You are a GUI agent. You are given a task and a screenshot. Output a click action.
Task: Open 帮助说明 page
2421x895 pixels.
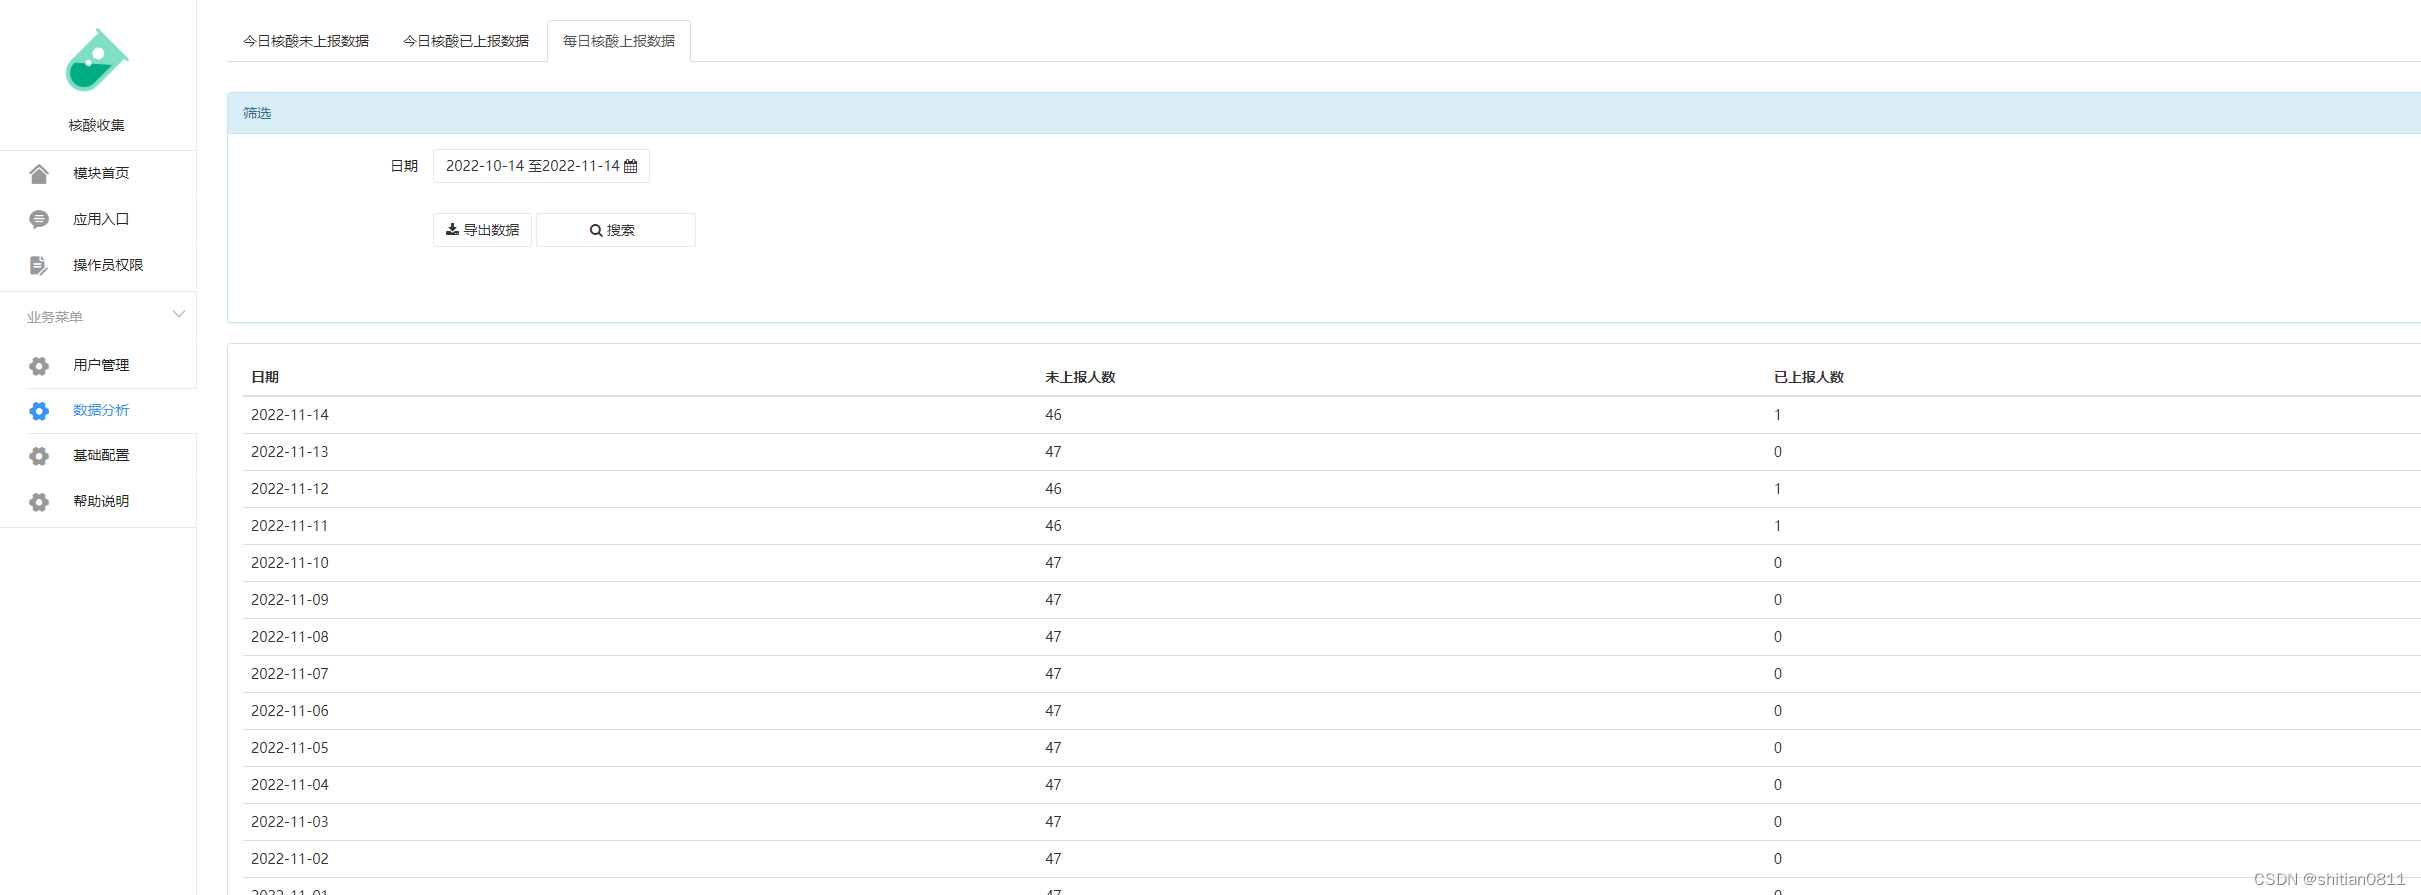click(x=101, y=501)
